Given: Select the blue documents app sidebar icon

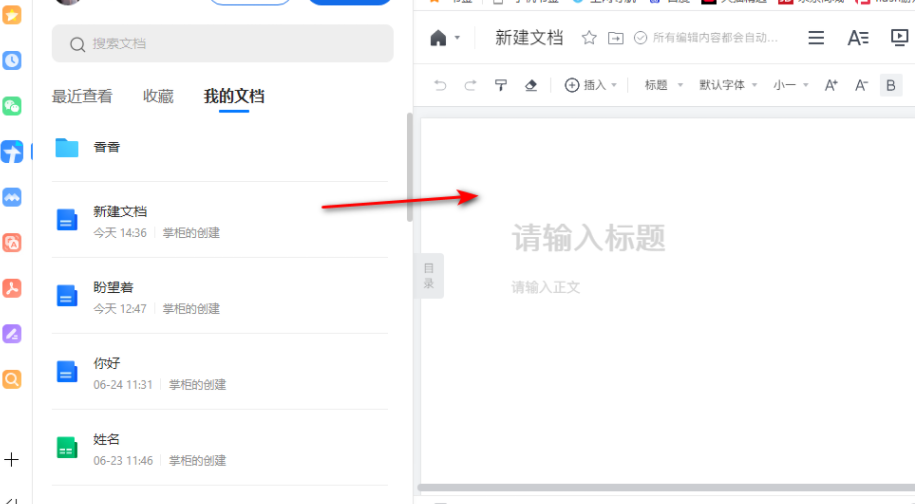Looking at the screenshot, I should point(12,152).
